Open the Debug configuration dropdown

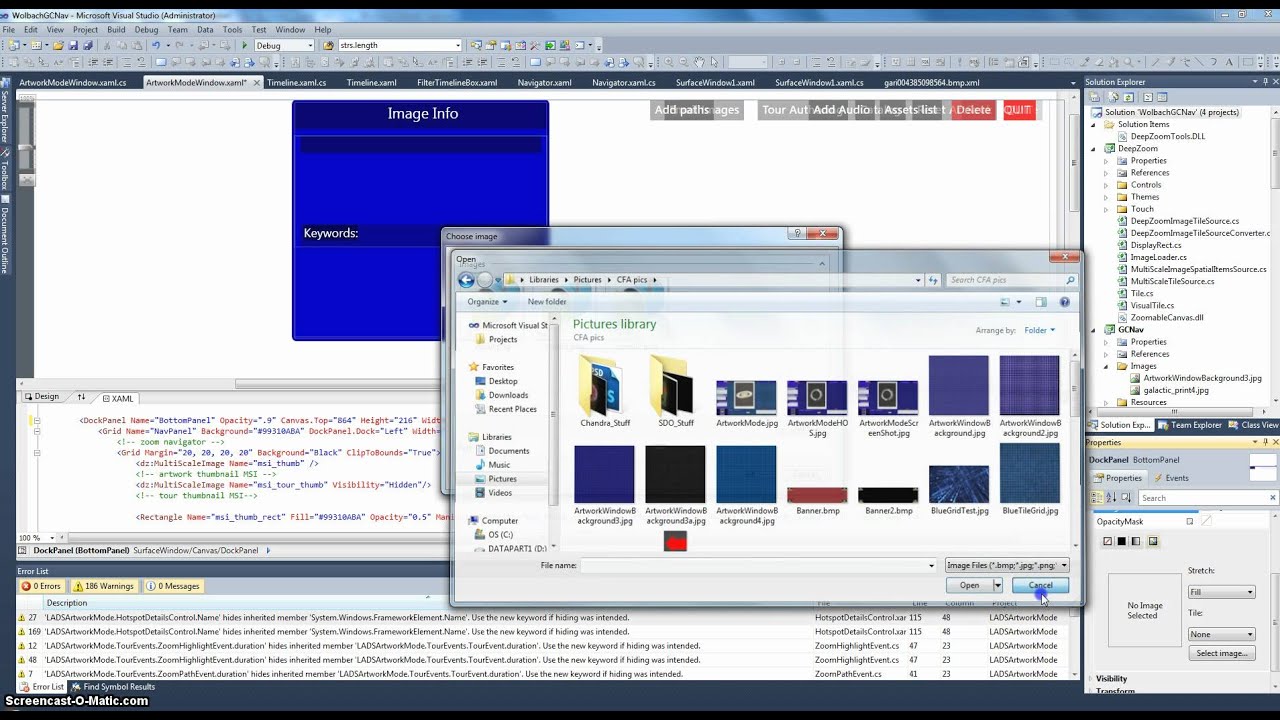coord(308,45)
